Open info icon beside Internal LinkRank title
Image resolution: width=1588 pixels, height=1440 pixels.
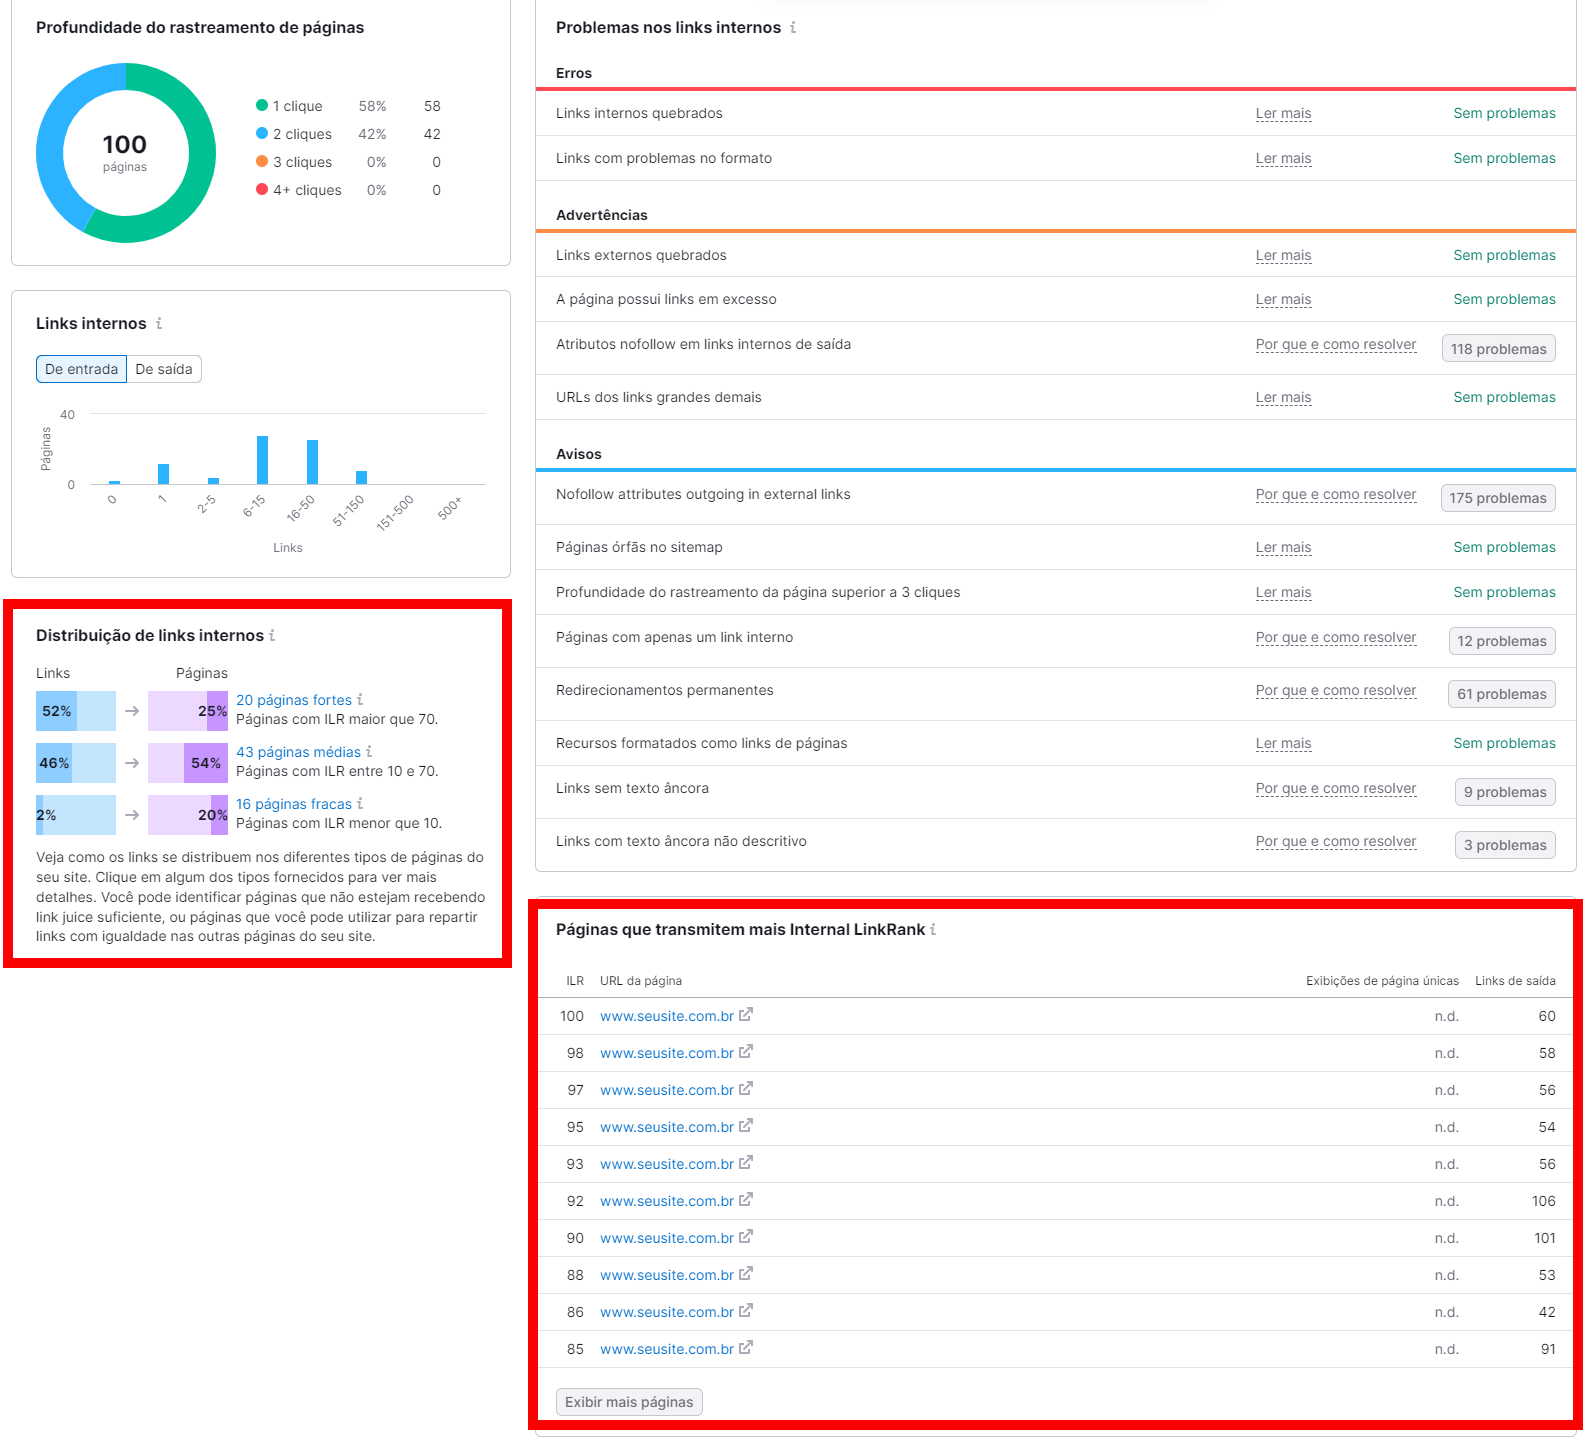(x=933, y=930)
